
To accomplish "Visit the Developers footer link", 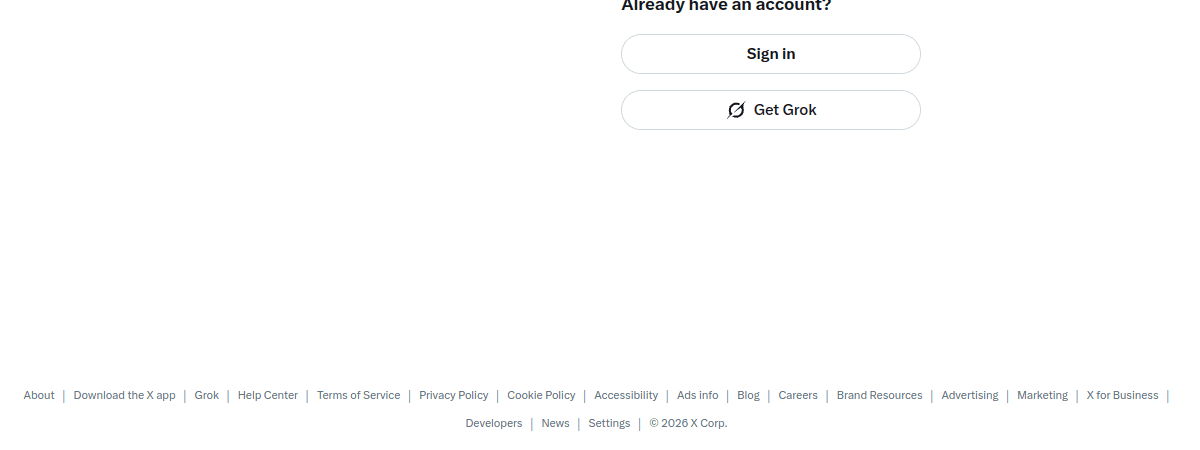I will (x=494, y=423).
